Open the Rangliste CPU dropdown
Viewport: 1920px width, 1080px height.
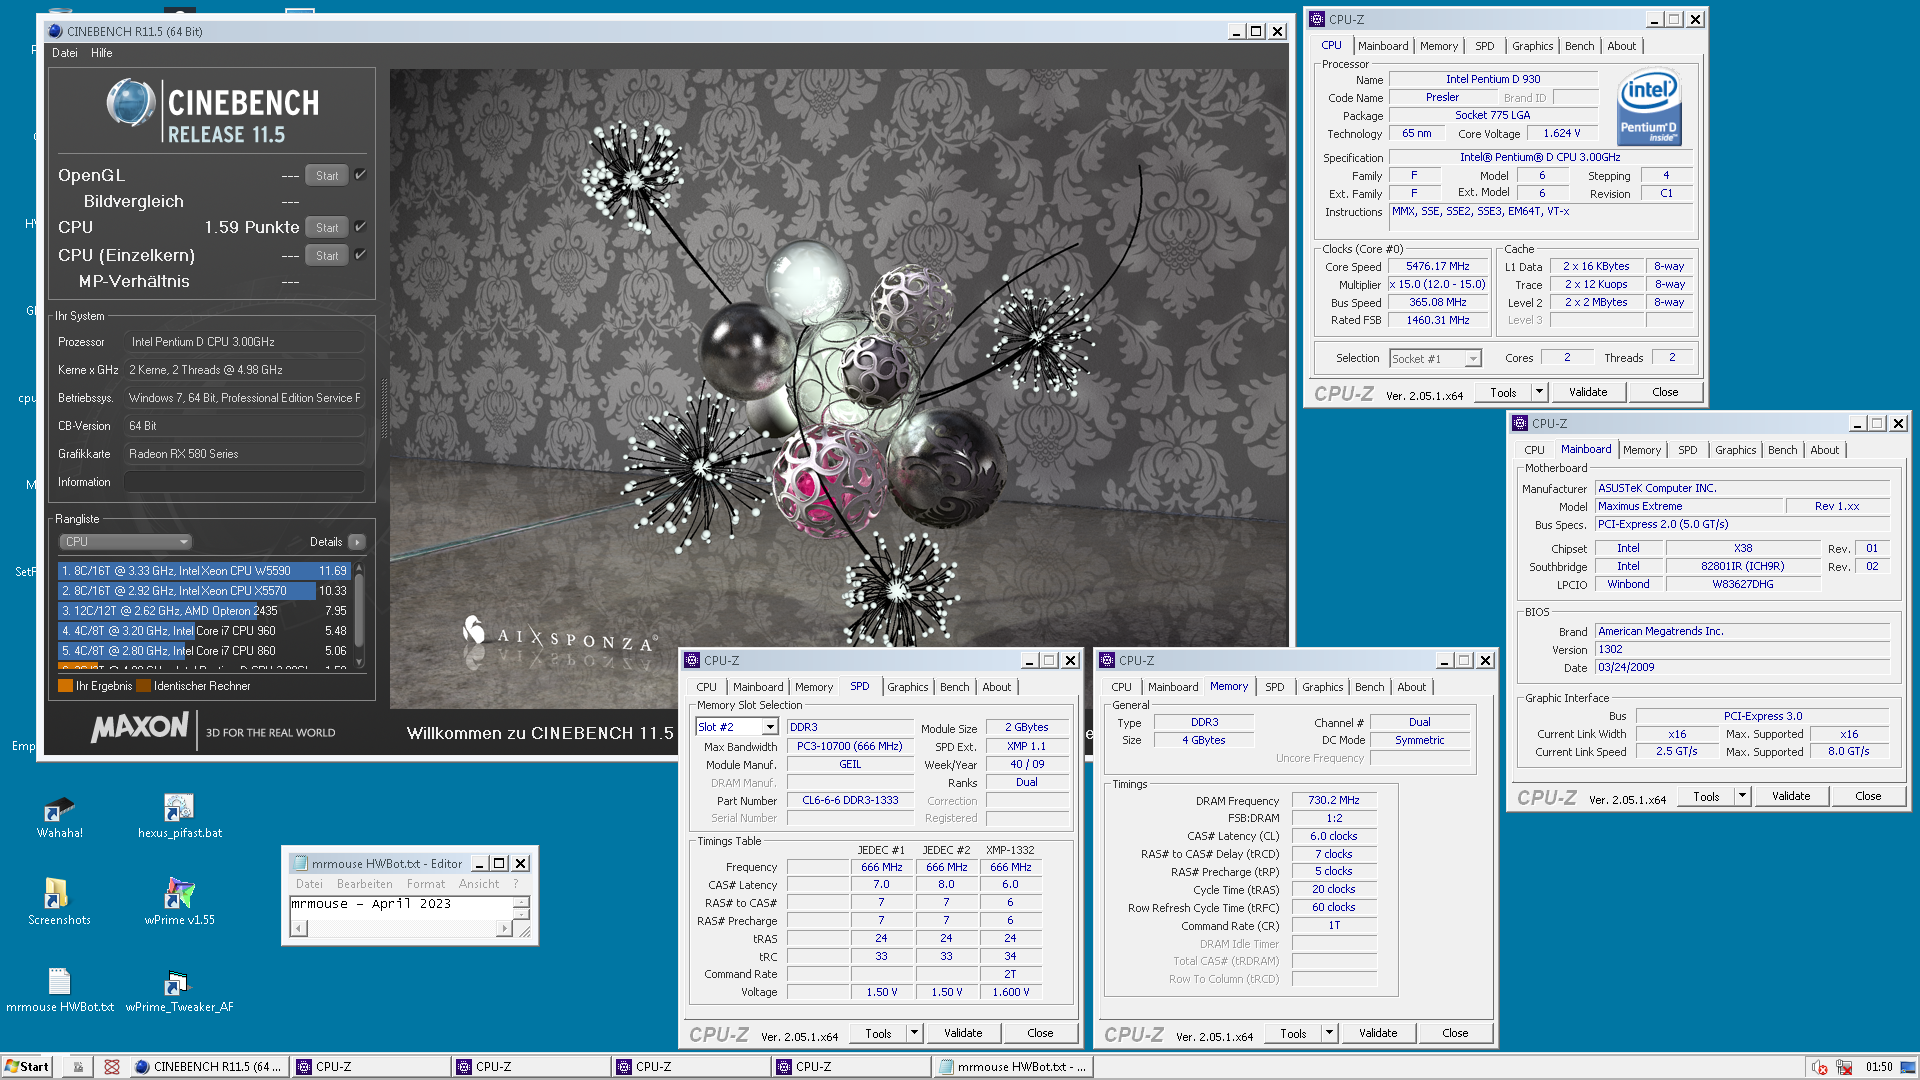click(x=126, y=542)
